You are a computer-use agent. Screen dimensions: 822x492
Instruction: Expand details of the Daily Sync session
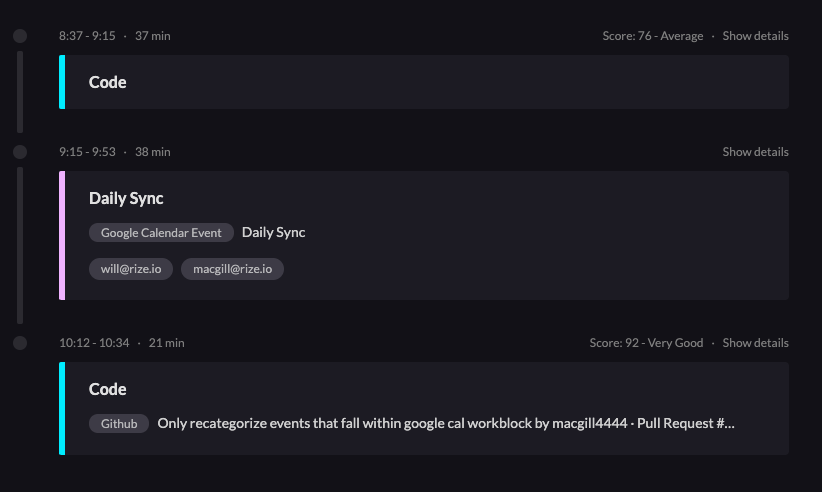tap(755, 152)
